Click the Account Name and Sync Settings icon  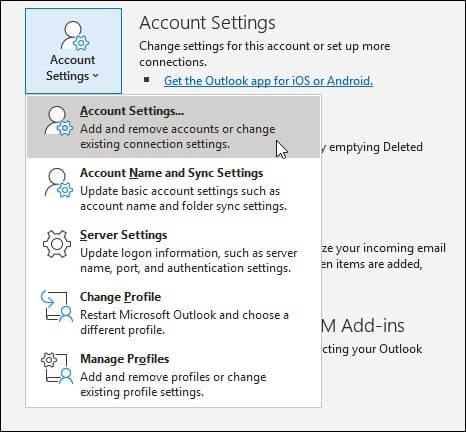pyautogui.click(x=59, y=183)
